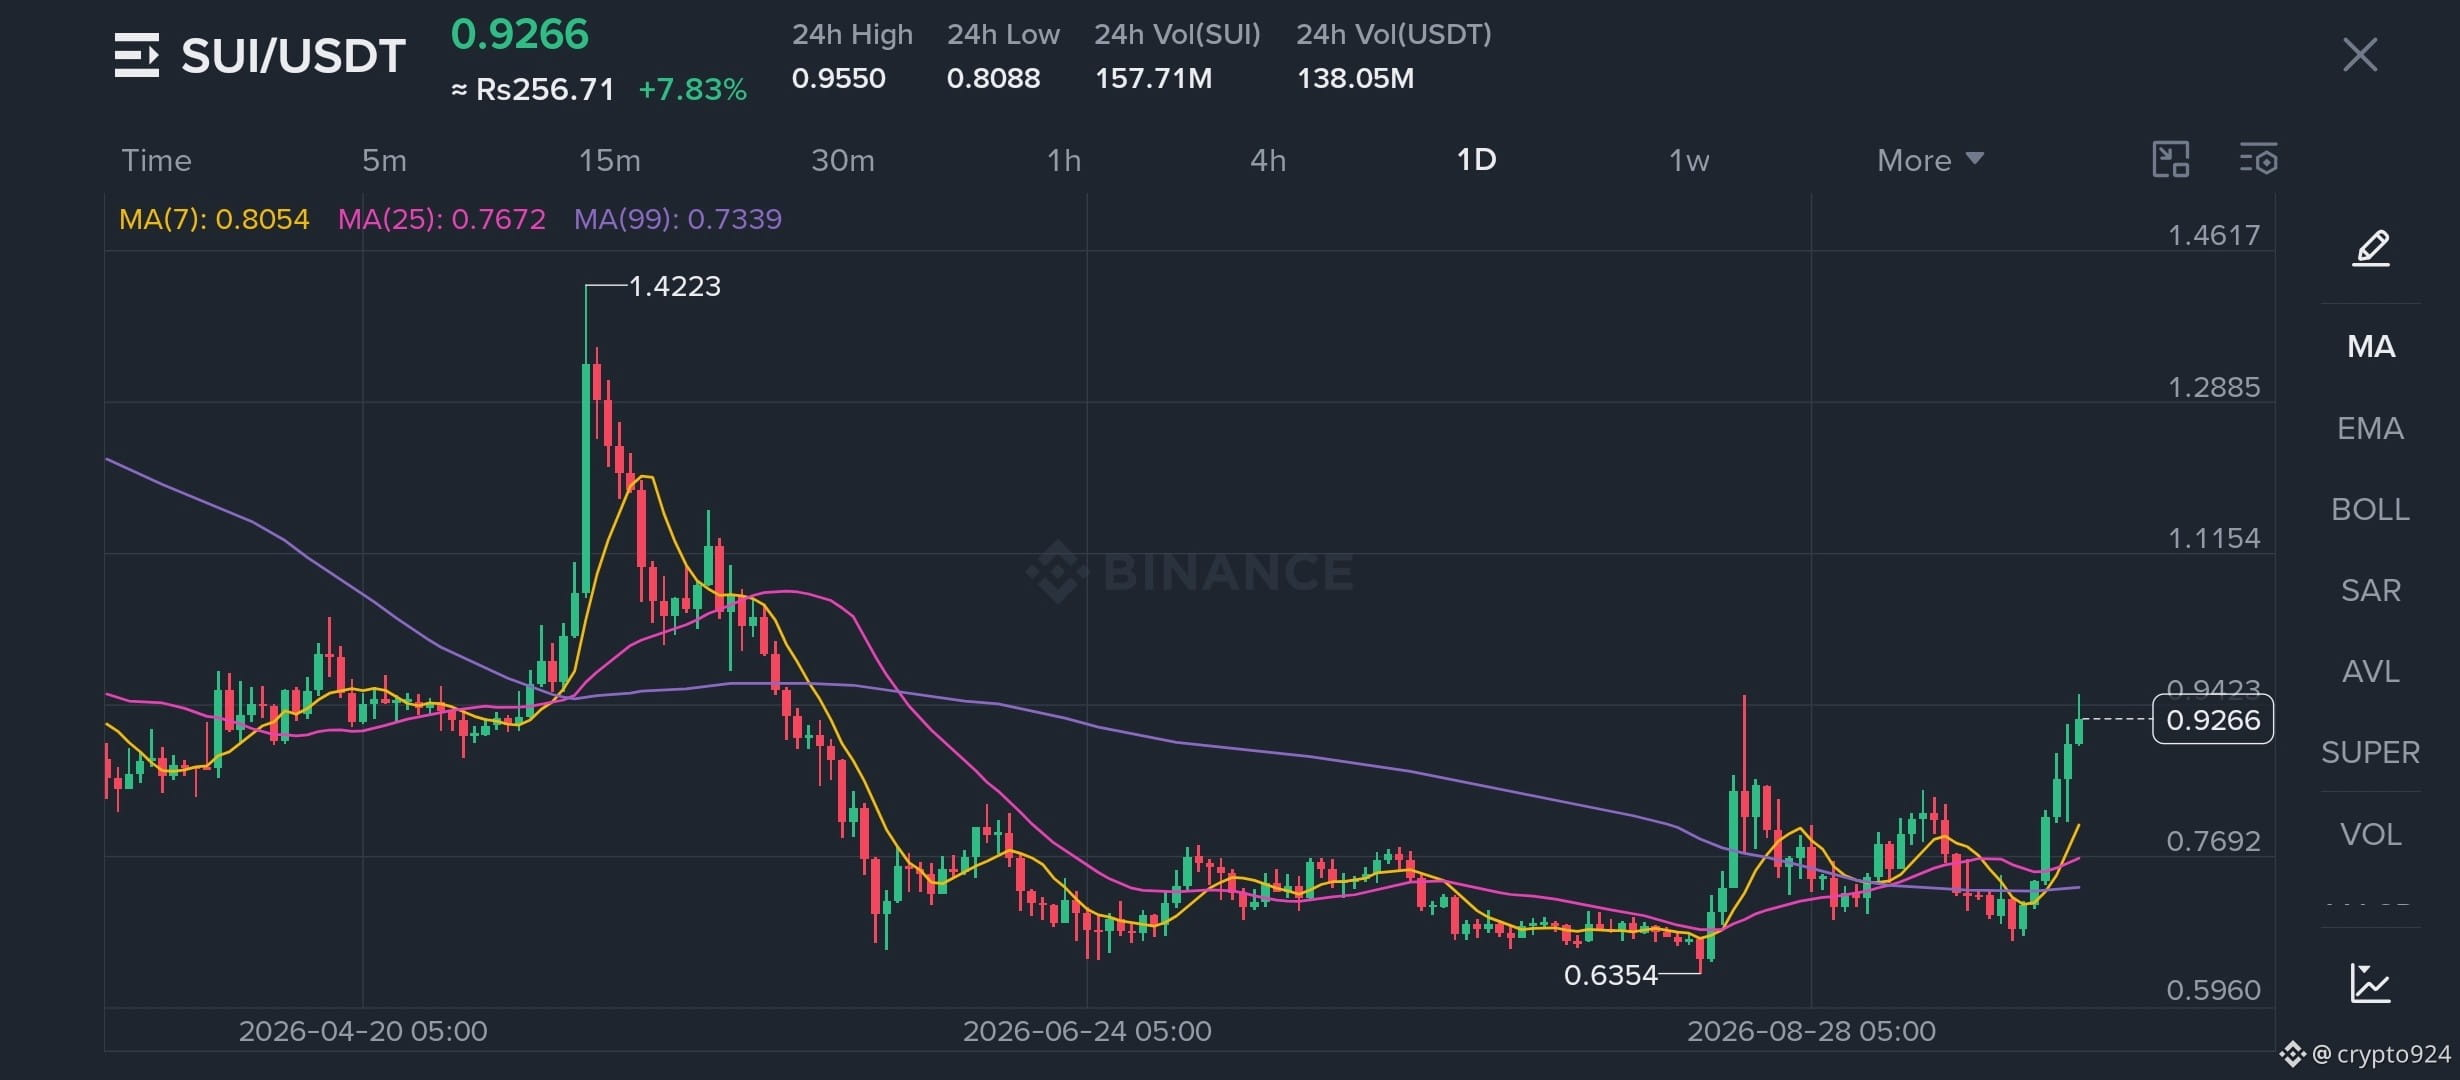Show the VOL volume indicator

click(x=2370, y=834)
